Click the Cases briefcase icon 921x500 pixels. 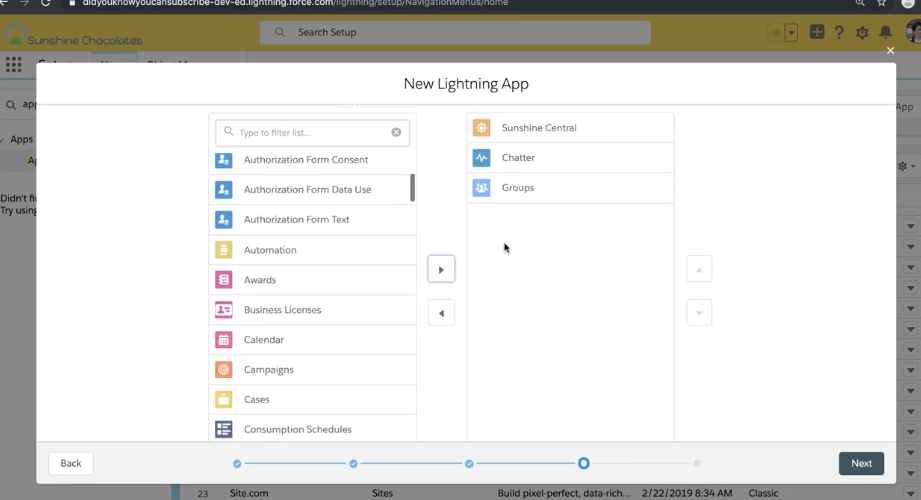click(x=223, y=400)
